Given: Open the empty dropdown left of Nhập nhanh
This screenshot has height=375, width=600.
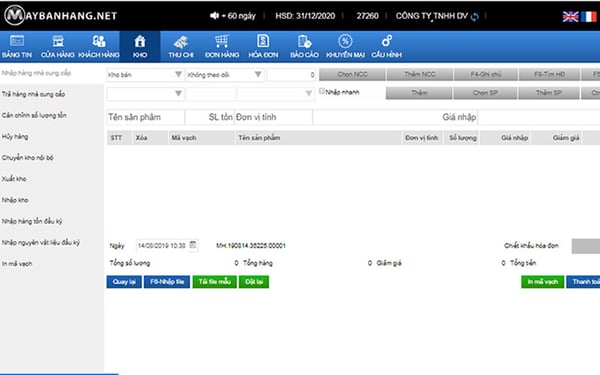Looking at the screenshot, I should point(276,93).
